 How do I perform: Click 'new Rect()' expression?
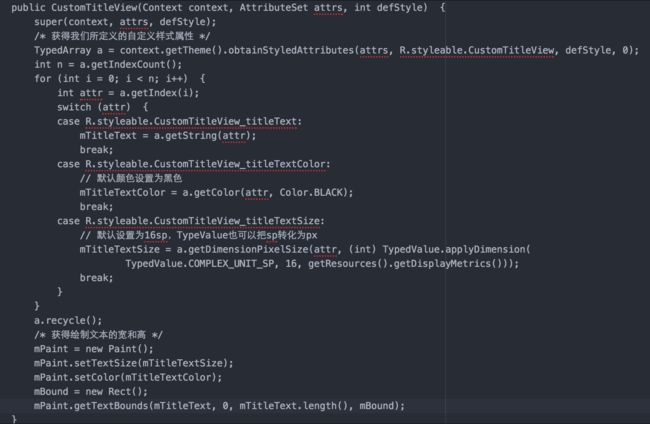(114, 392)
